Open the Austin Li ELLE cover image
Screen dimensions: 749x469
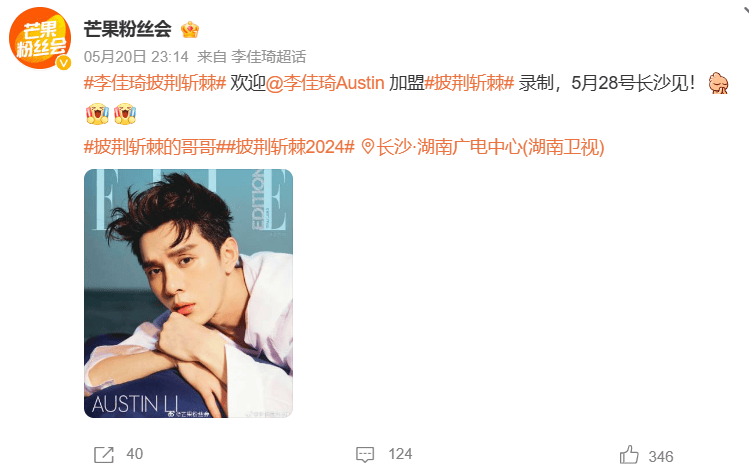point(188,293)
